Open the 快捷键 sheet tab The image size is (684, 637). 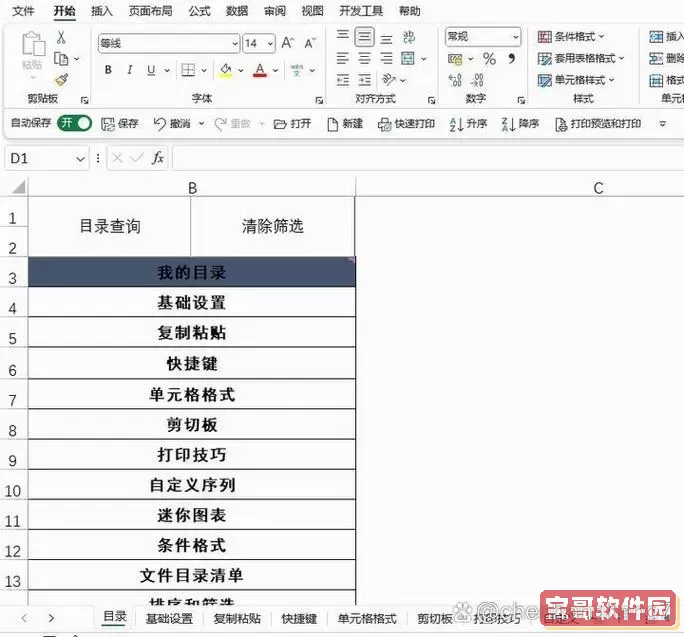(x=299, y=619)
